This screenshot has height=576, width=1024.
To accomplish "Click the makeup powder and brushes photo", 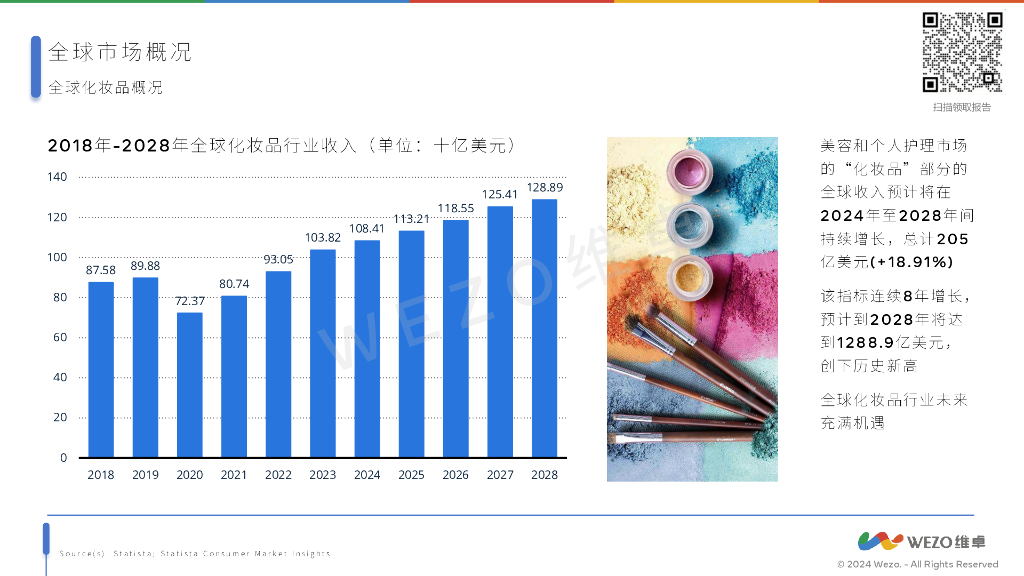I will click(x=692, y=310).
